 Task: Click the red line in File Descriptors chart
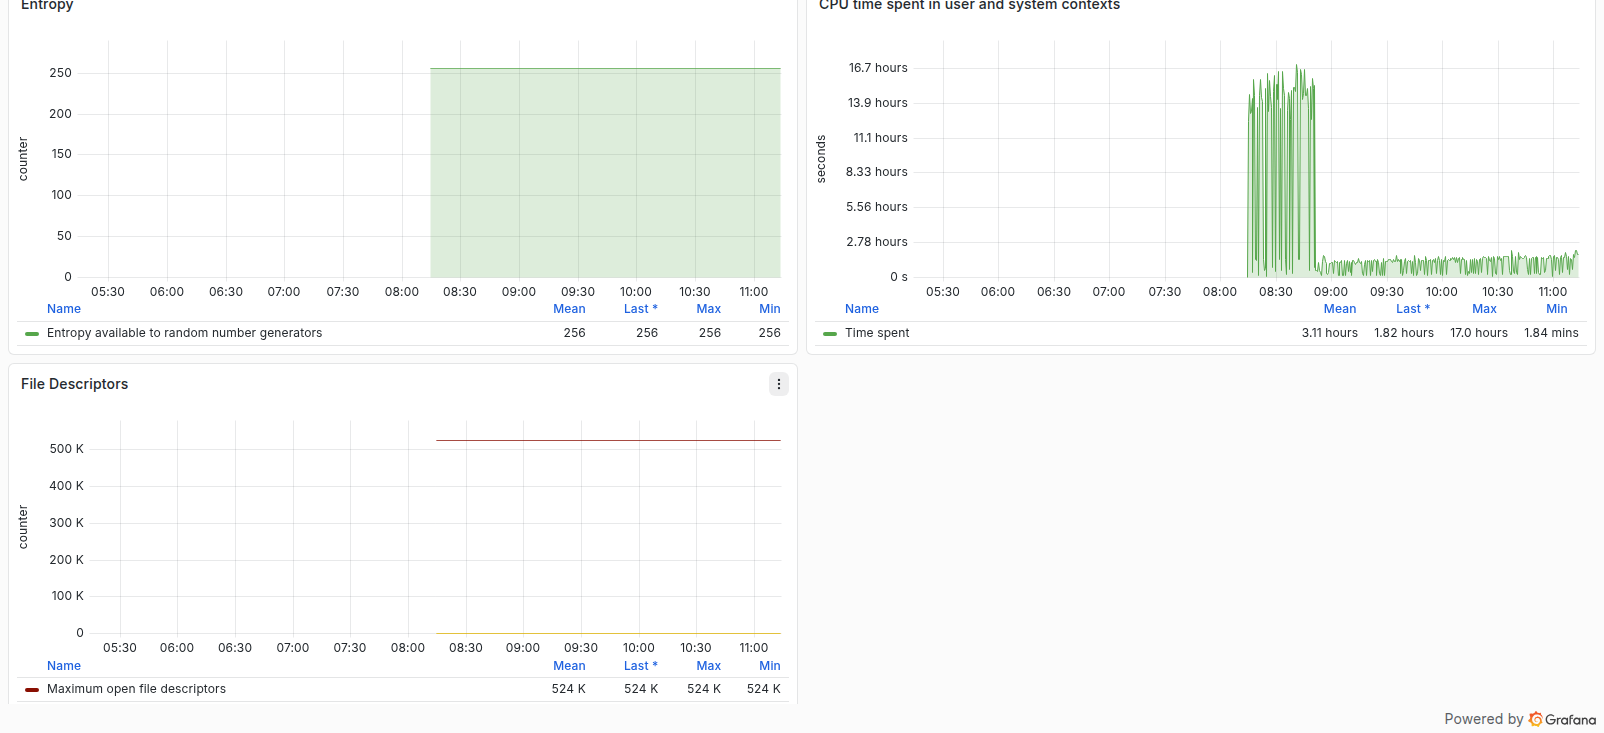click(608, 440)
